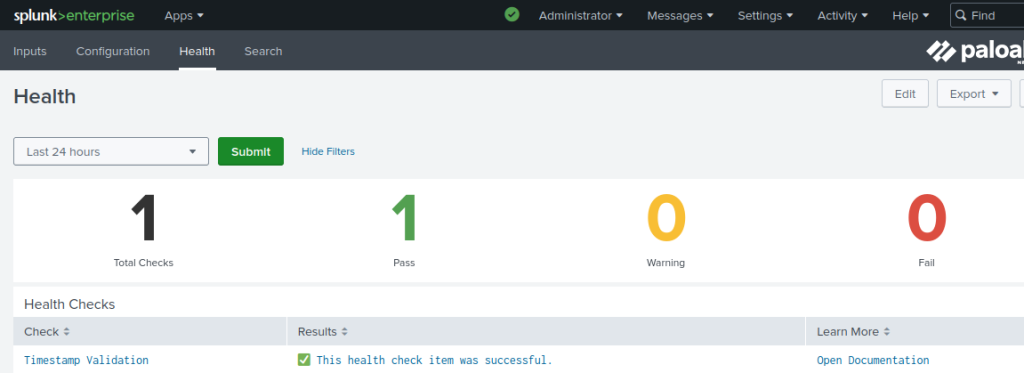Open the Settings menu
Image resolution: width=1024 pixels, height=373 pixels.
[765, 16]
